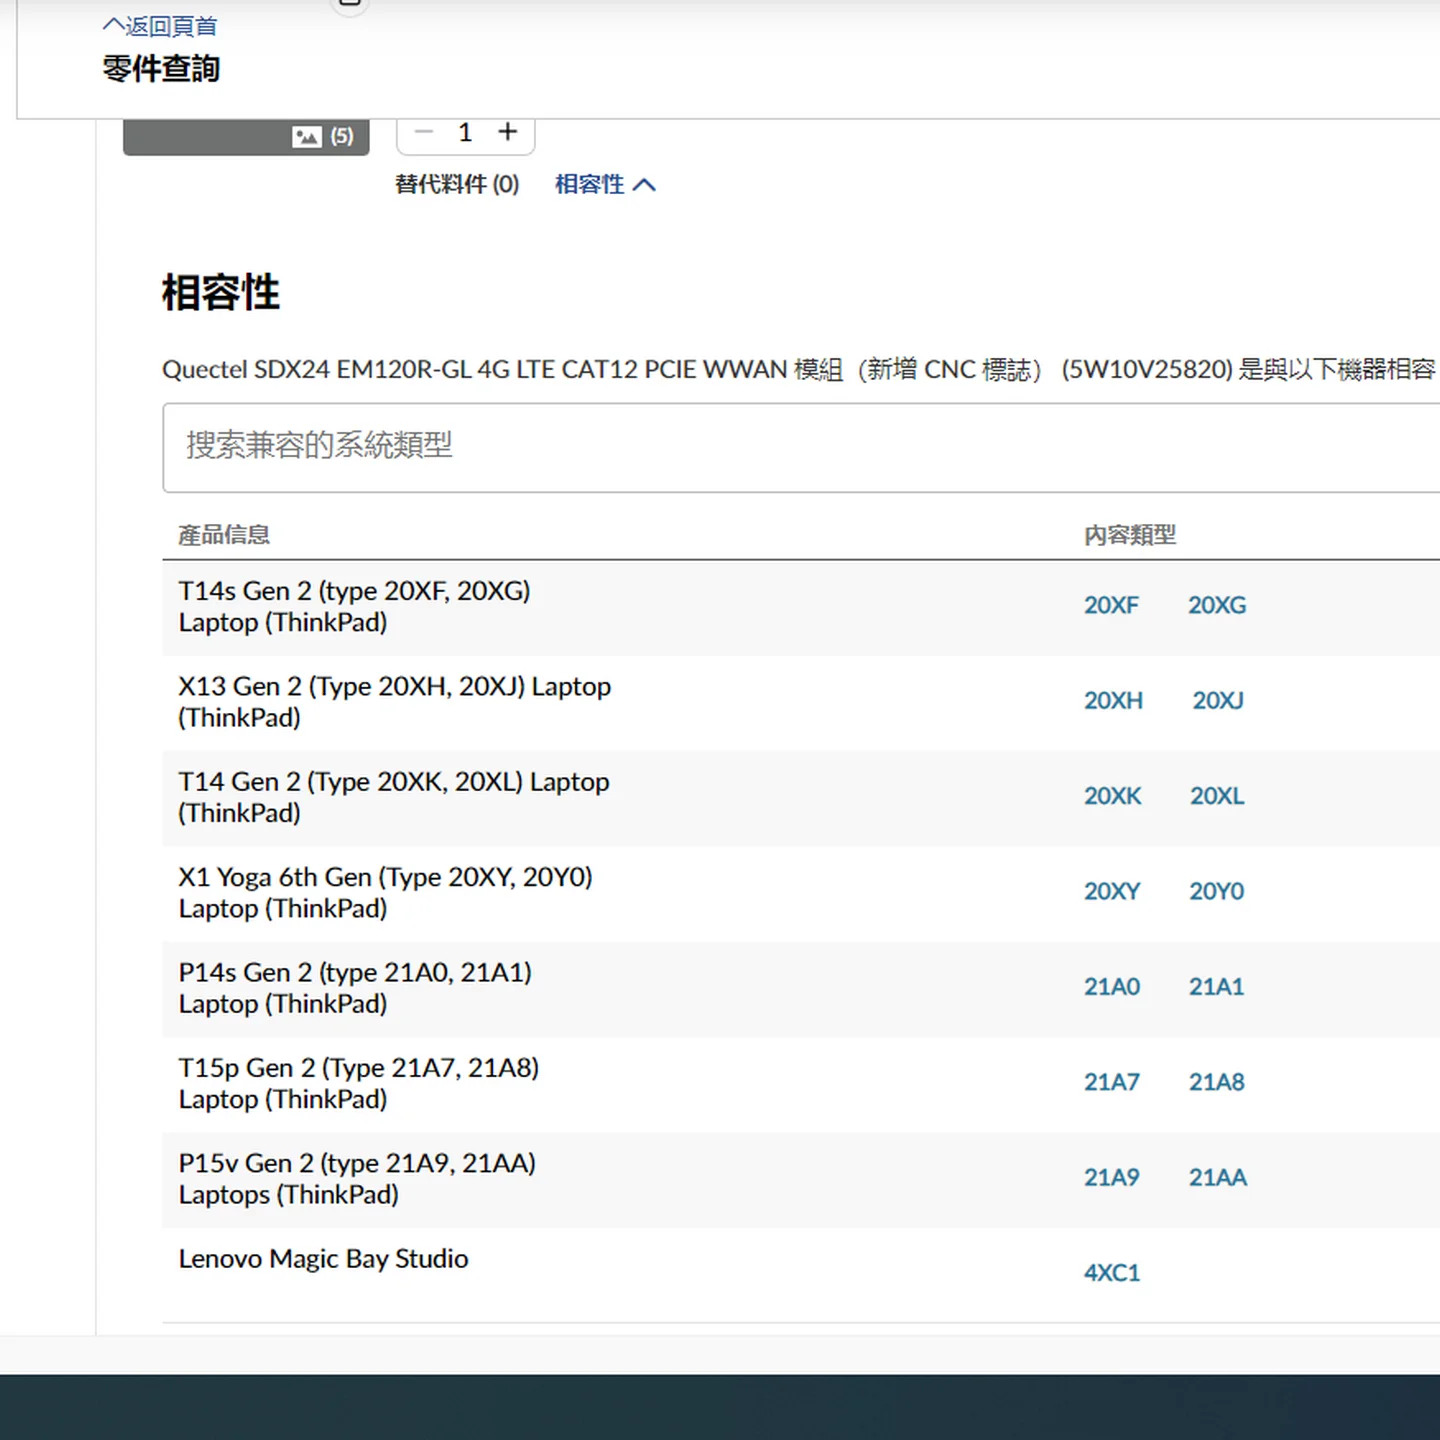Increase quantity with the plus button
This screenshot has height=1440, width=1440.
point(508,132)
